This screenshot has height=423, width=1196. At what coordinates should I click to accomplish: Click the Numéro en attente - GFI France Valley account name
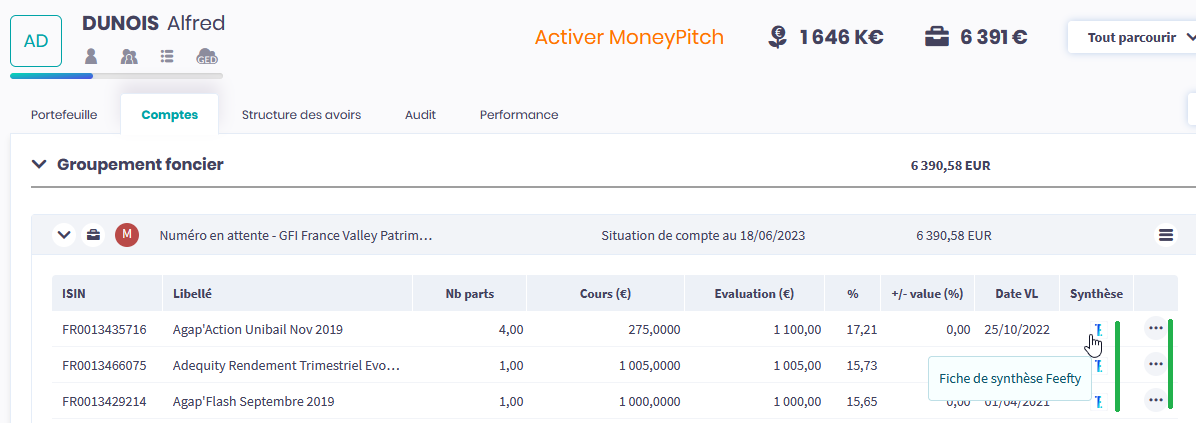tap(296, 236)
